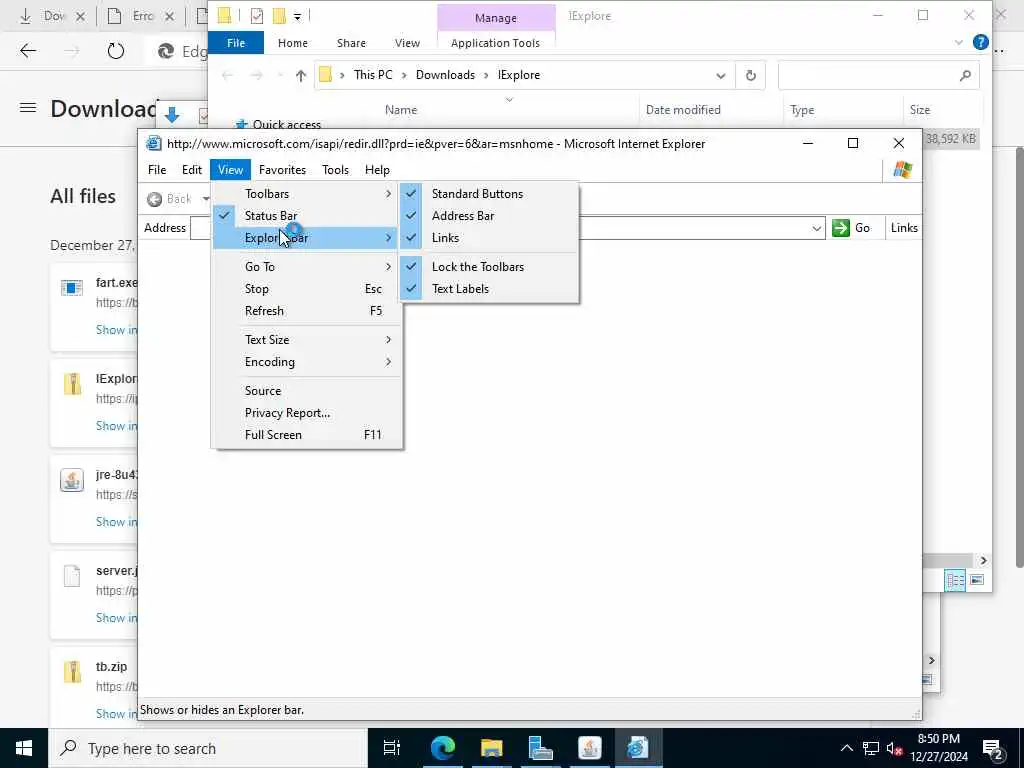The height and width of the screenshot is (768, 1024).
Task: Expand the File Explorer ribbon chevron
Action: pyautogui.click(x=958, y=42)
